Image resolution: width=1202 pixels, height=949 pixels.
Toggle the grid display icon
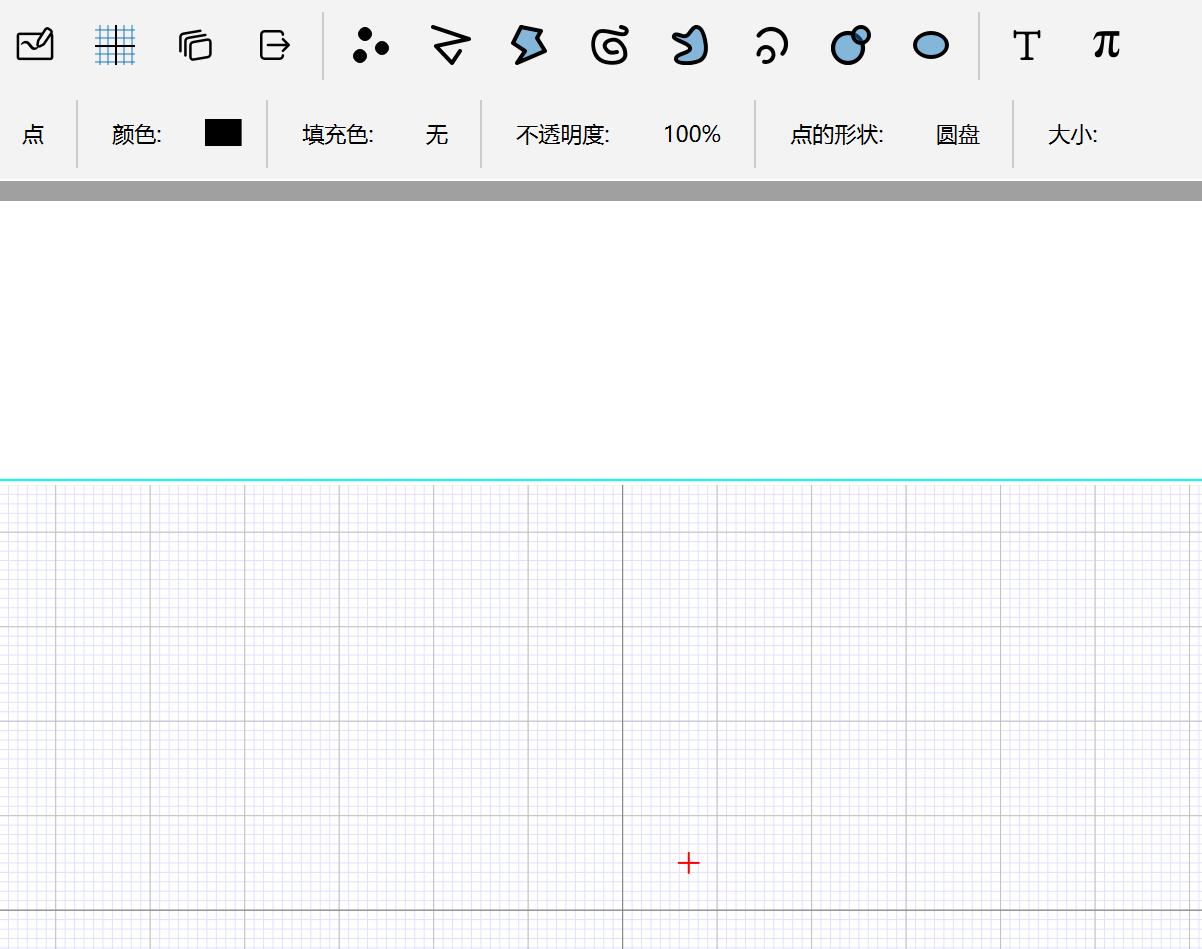click(115, 45)
